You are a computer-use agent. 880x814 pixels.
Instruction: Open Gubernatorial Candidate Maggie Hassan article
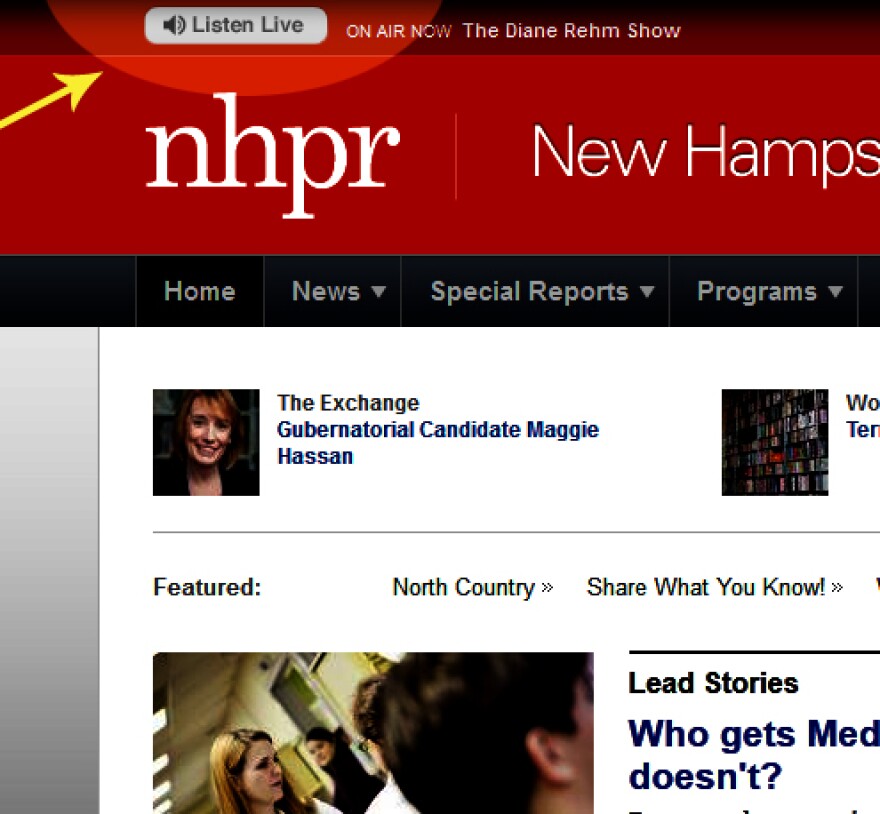tap(438, 443)
